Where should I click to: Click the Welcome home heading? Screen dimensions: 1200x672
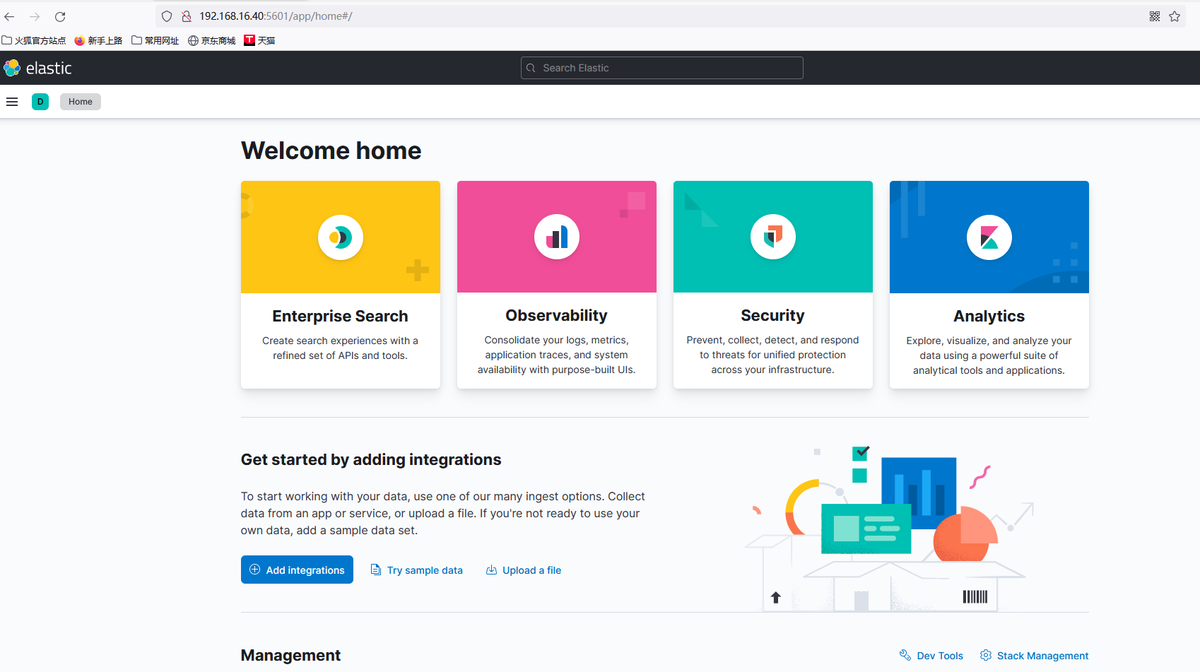click(331, 151)
